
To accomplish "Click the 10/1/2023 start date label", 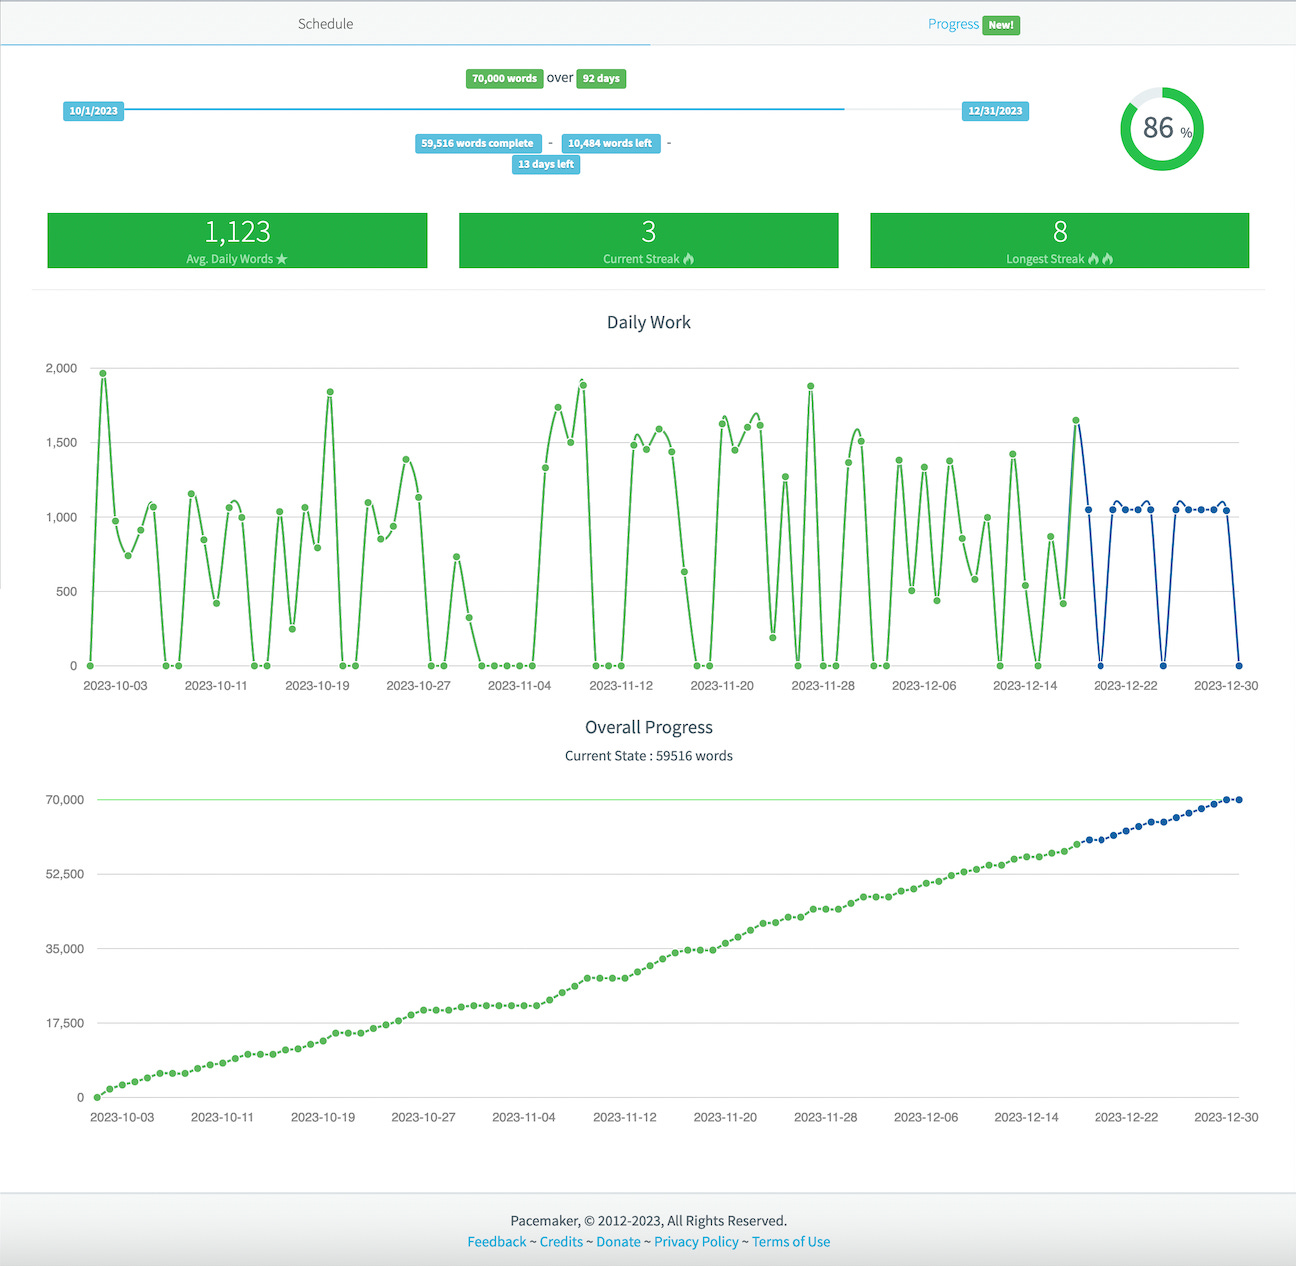I will pos(93,111).
